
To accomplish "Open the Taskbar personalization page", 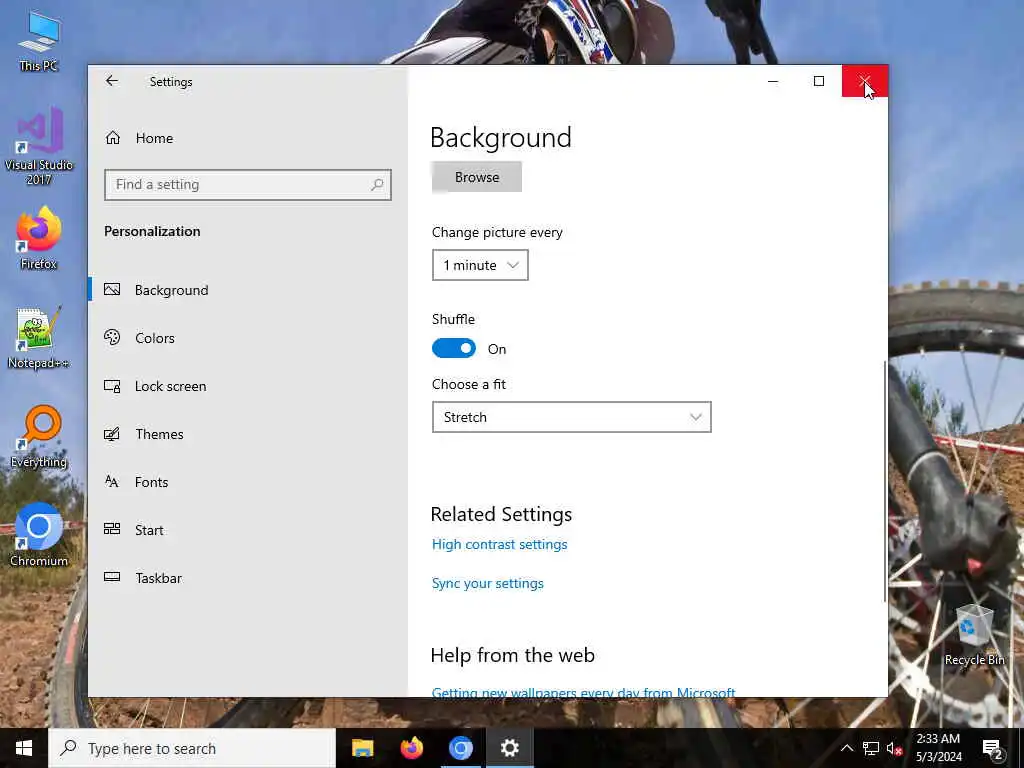I will click(x=248, y=578).
